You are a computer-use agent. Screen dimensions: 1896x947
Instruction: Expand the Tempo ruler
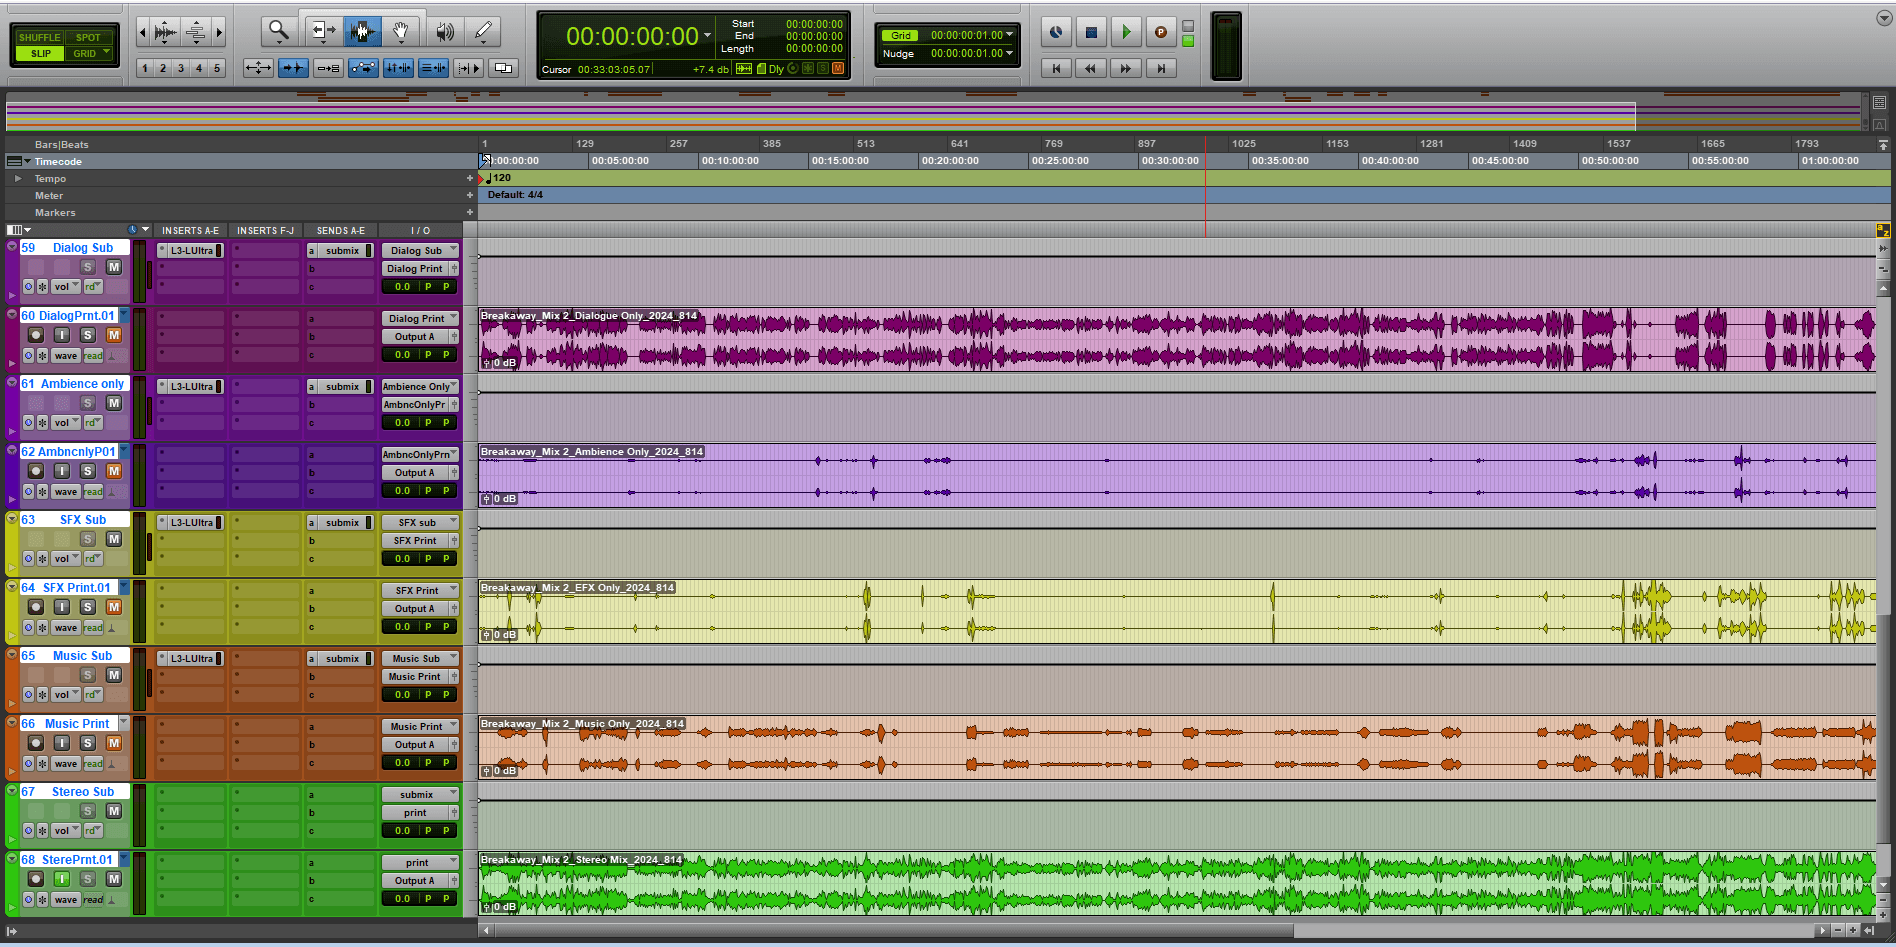[x=17, y=179]
